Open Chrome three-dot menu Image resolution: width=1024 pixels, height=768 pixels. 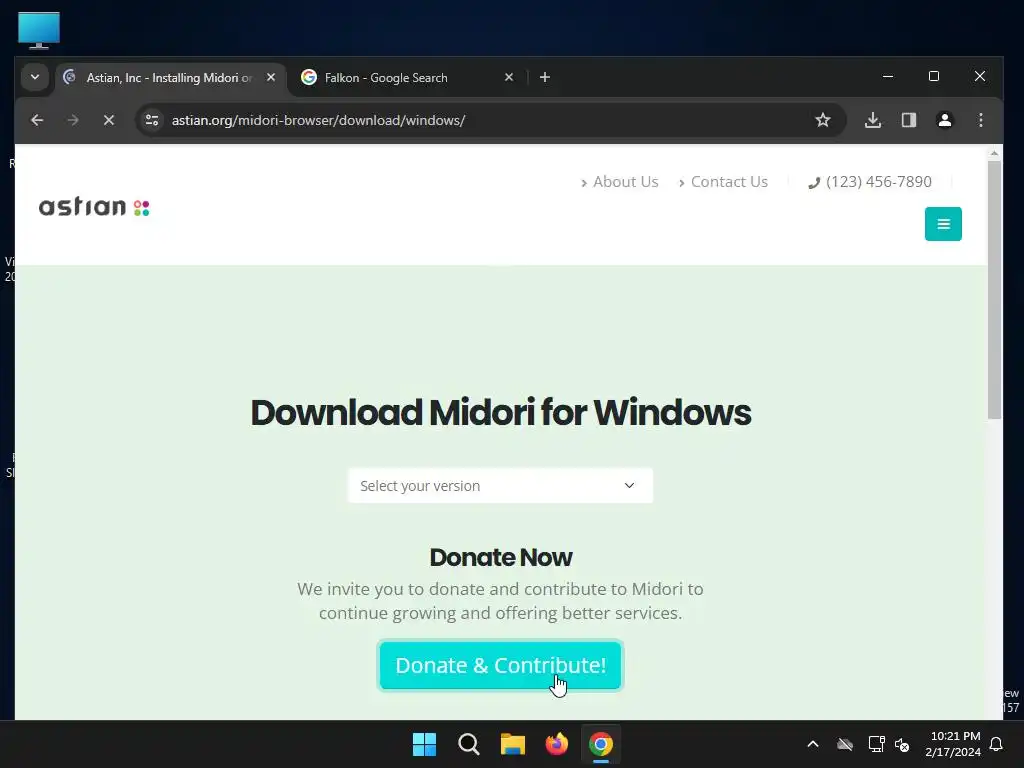(x=981, y=120)
